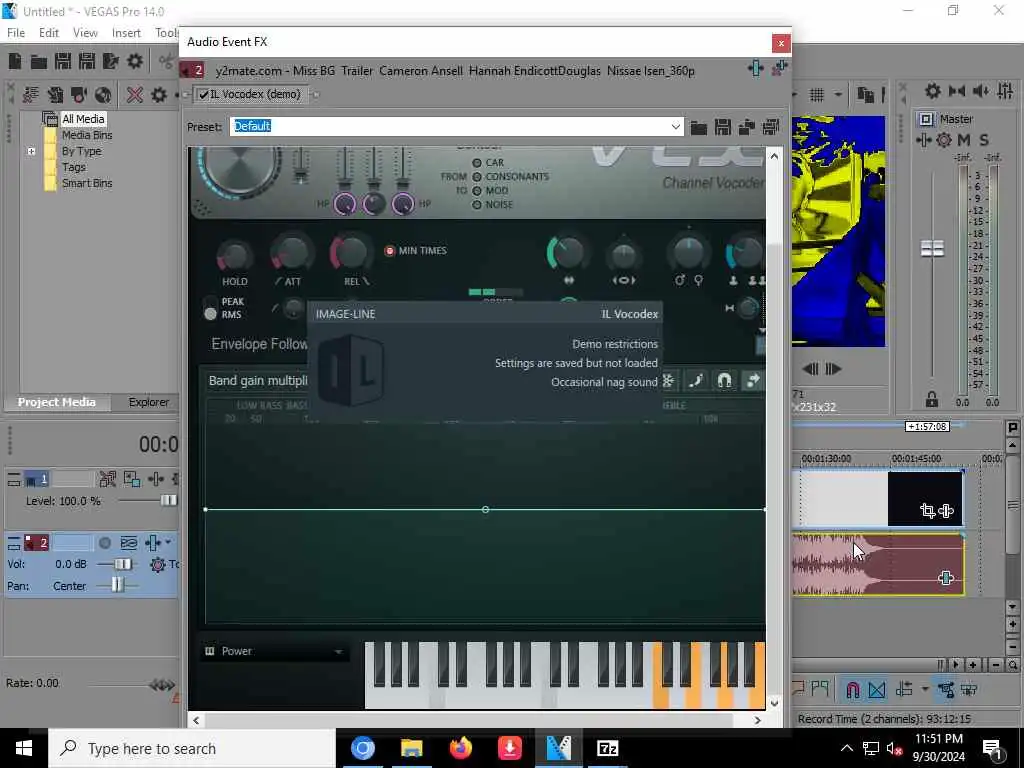Image resolution: width=1024 pixels, height=768 pixels.
Task: Toggle the lock under Master fader
Action: point(932,399)
